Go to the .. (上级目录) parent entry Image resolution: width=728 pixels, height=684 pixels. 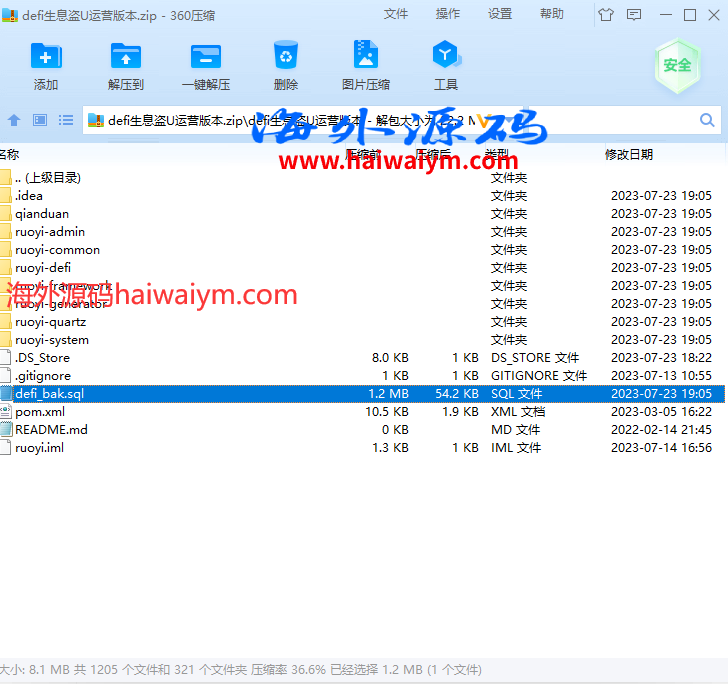pyautogui.click(x=48, y=178)
